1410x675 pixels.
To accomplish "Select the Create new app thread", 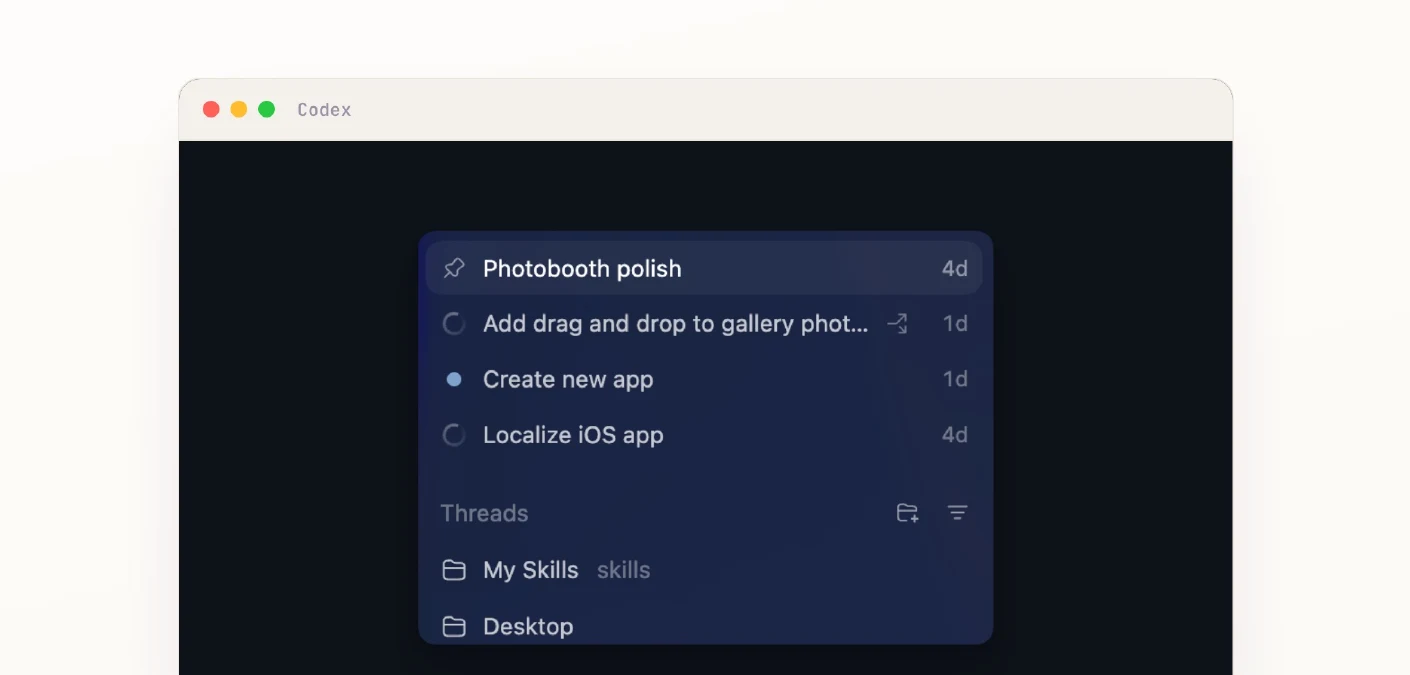I will [704, 380].
